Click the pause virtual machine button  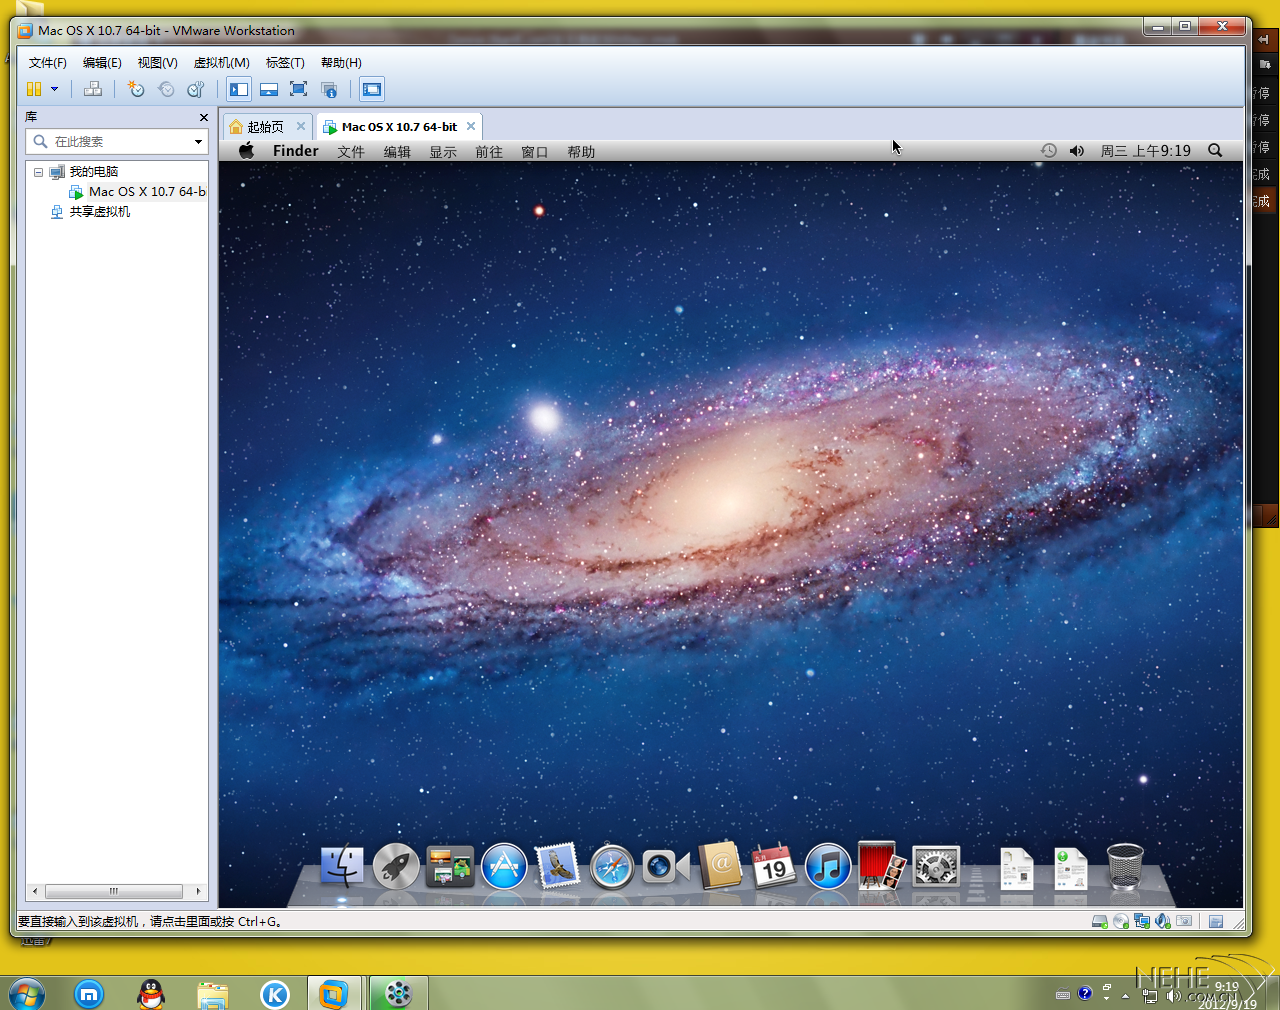[x=34, y=89]
